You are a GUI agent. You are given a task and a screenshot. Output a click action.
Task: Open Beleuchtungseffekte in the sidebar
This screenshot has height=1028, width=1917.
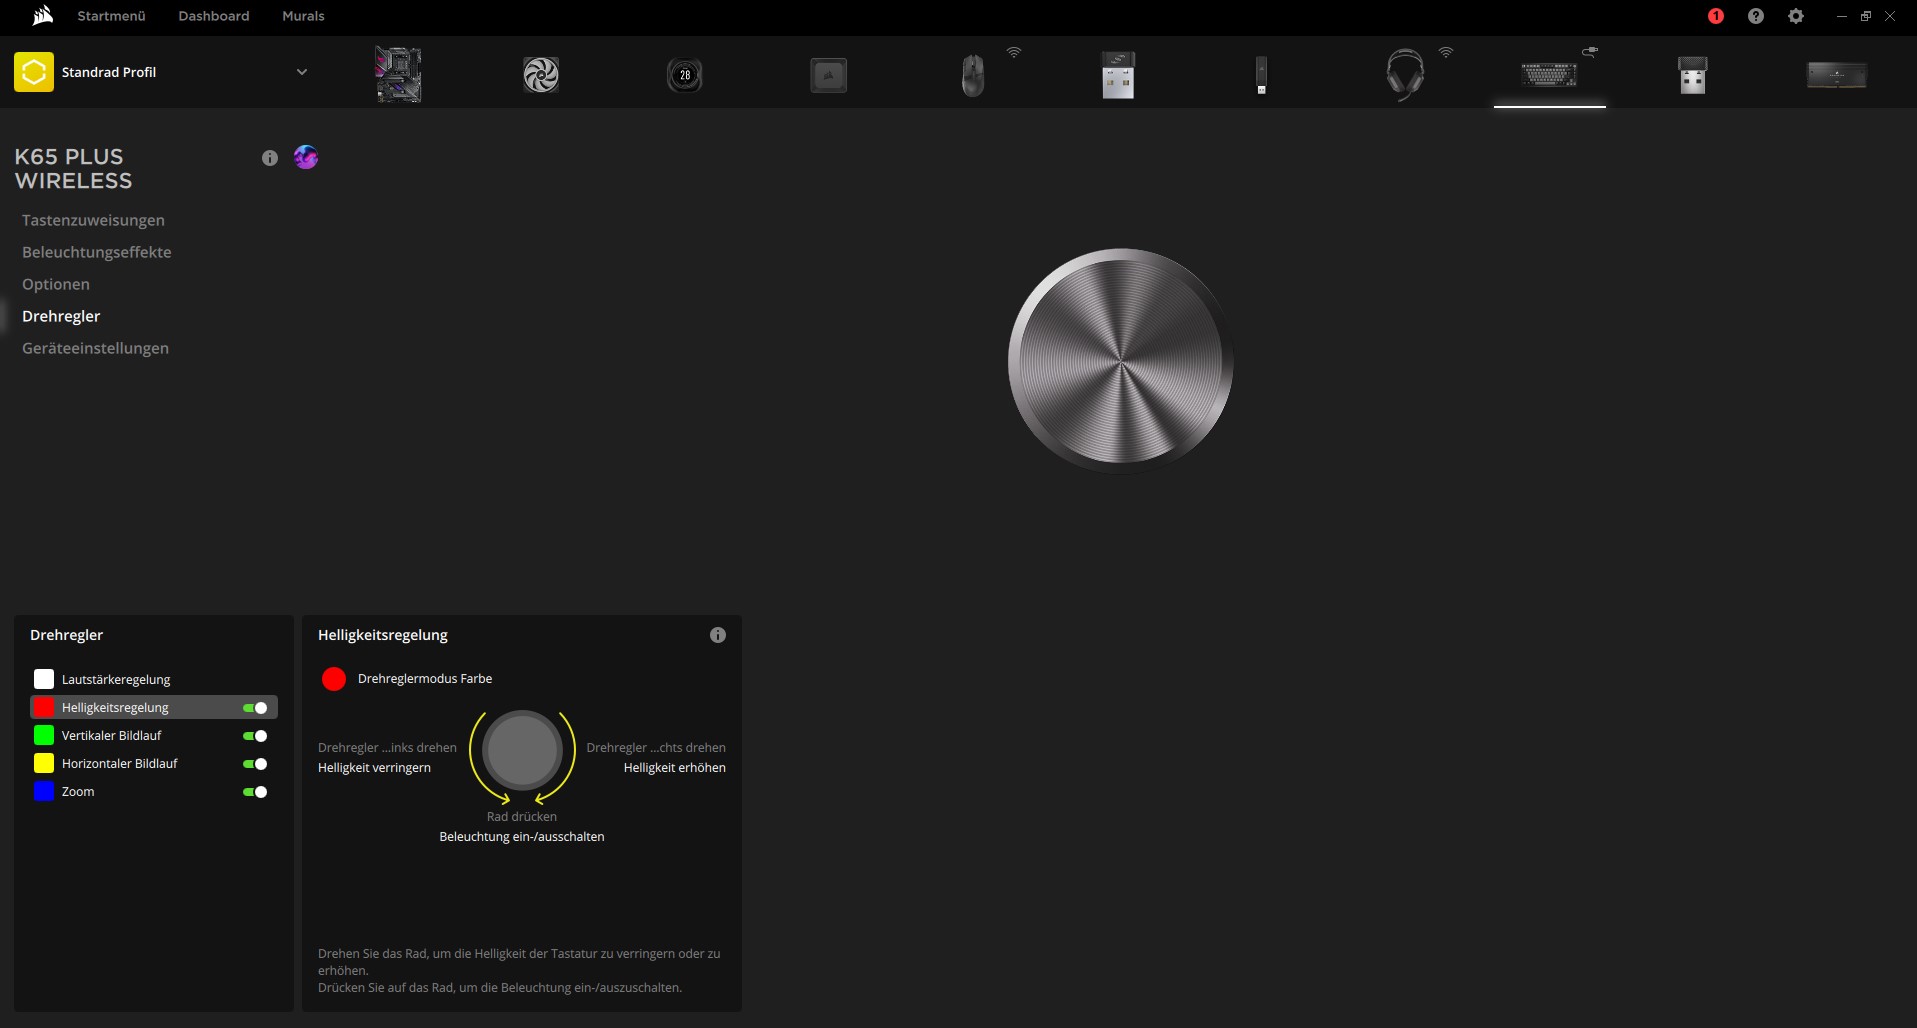(97, 252)
